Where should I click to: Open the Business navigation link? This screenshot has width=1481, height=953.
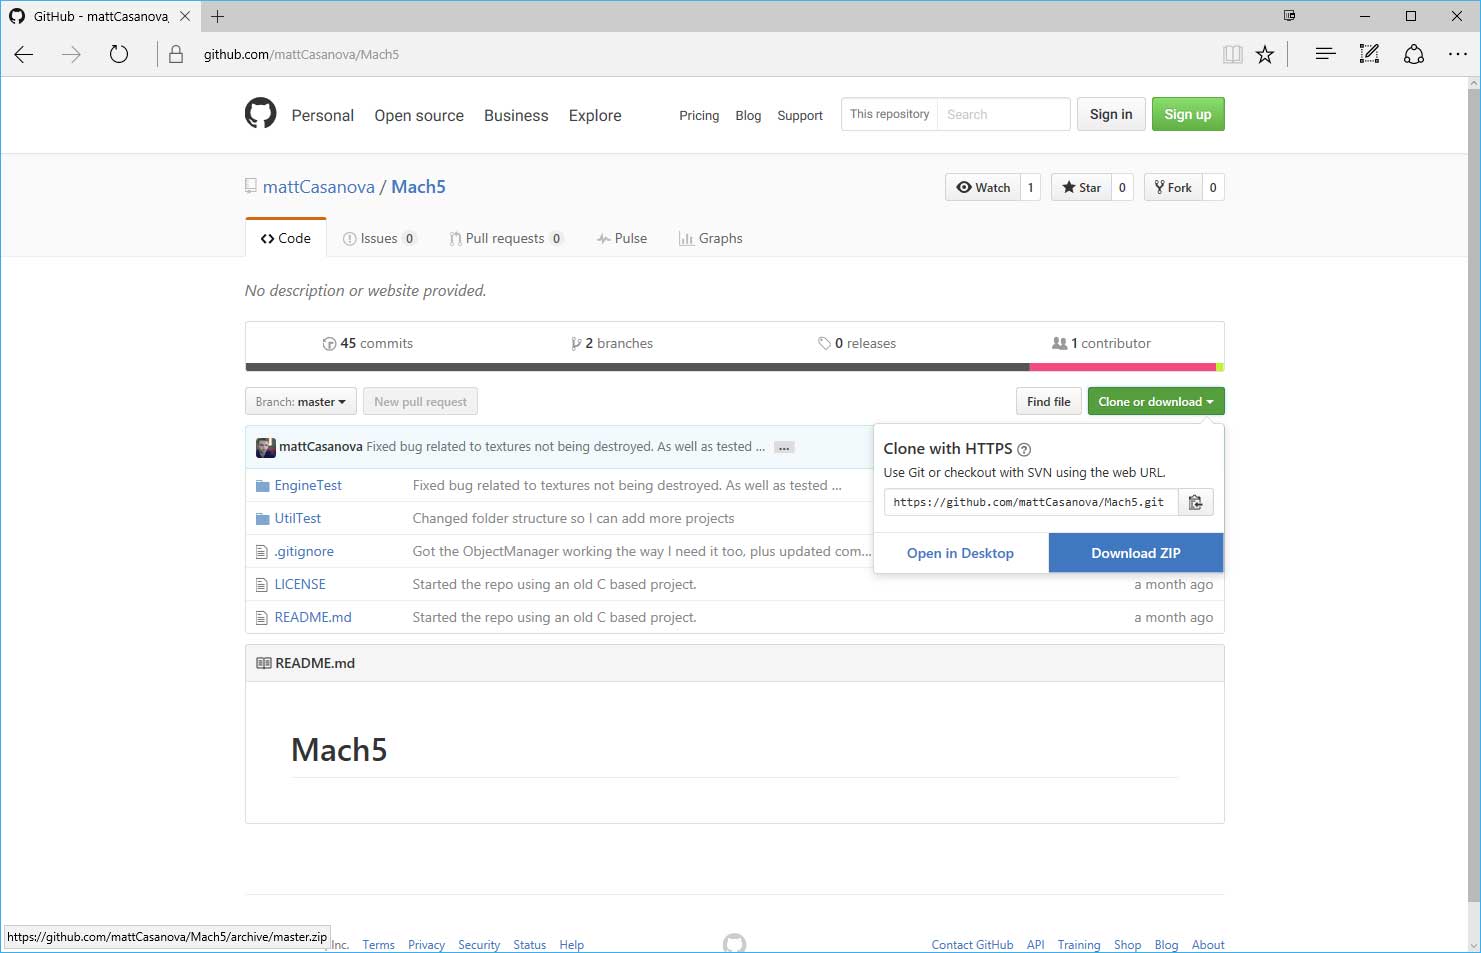pos(516,115)
